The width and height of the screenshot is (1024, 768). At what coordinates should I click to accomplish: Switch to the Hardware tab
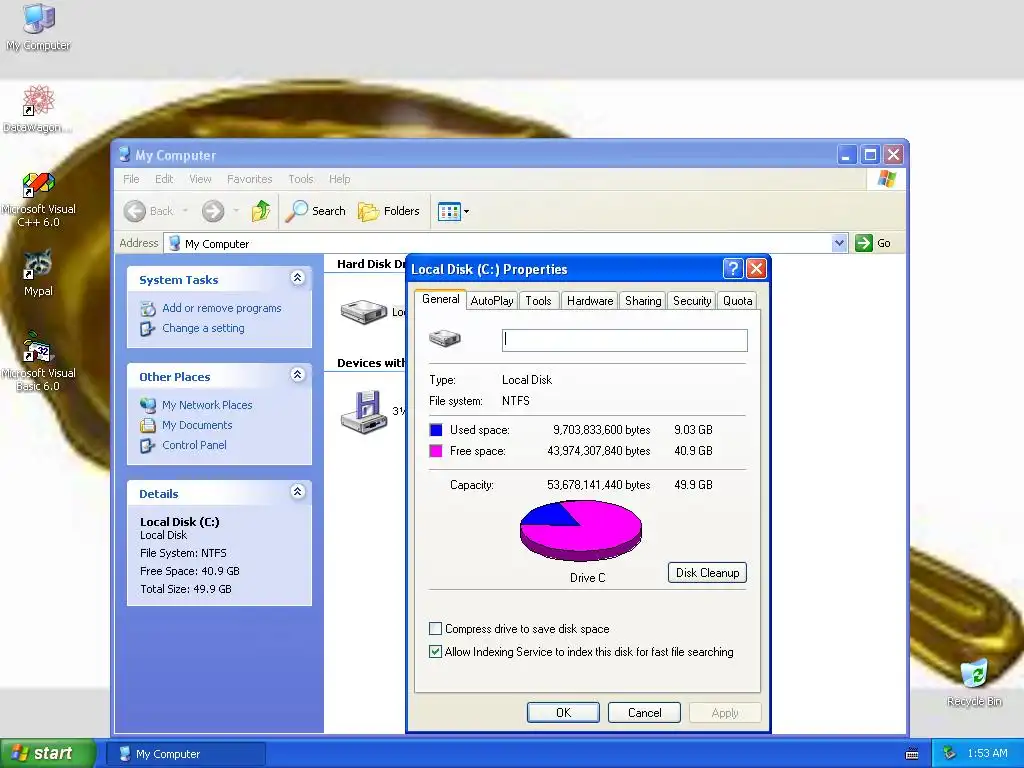tap(590, 301)
